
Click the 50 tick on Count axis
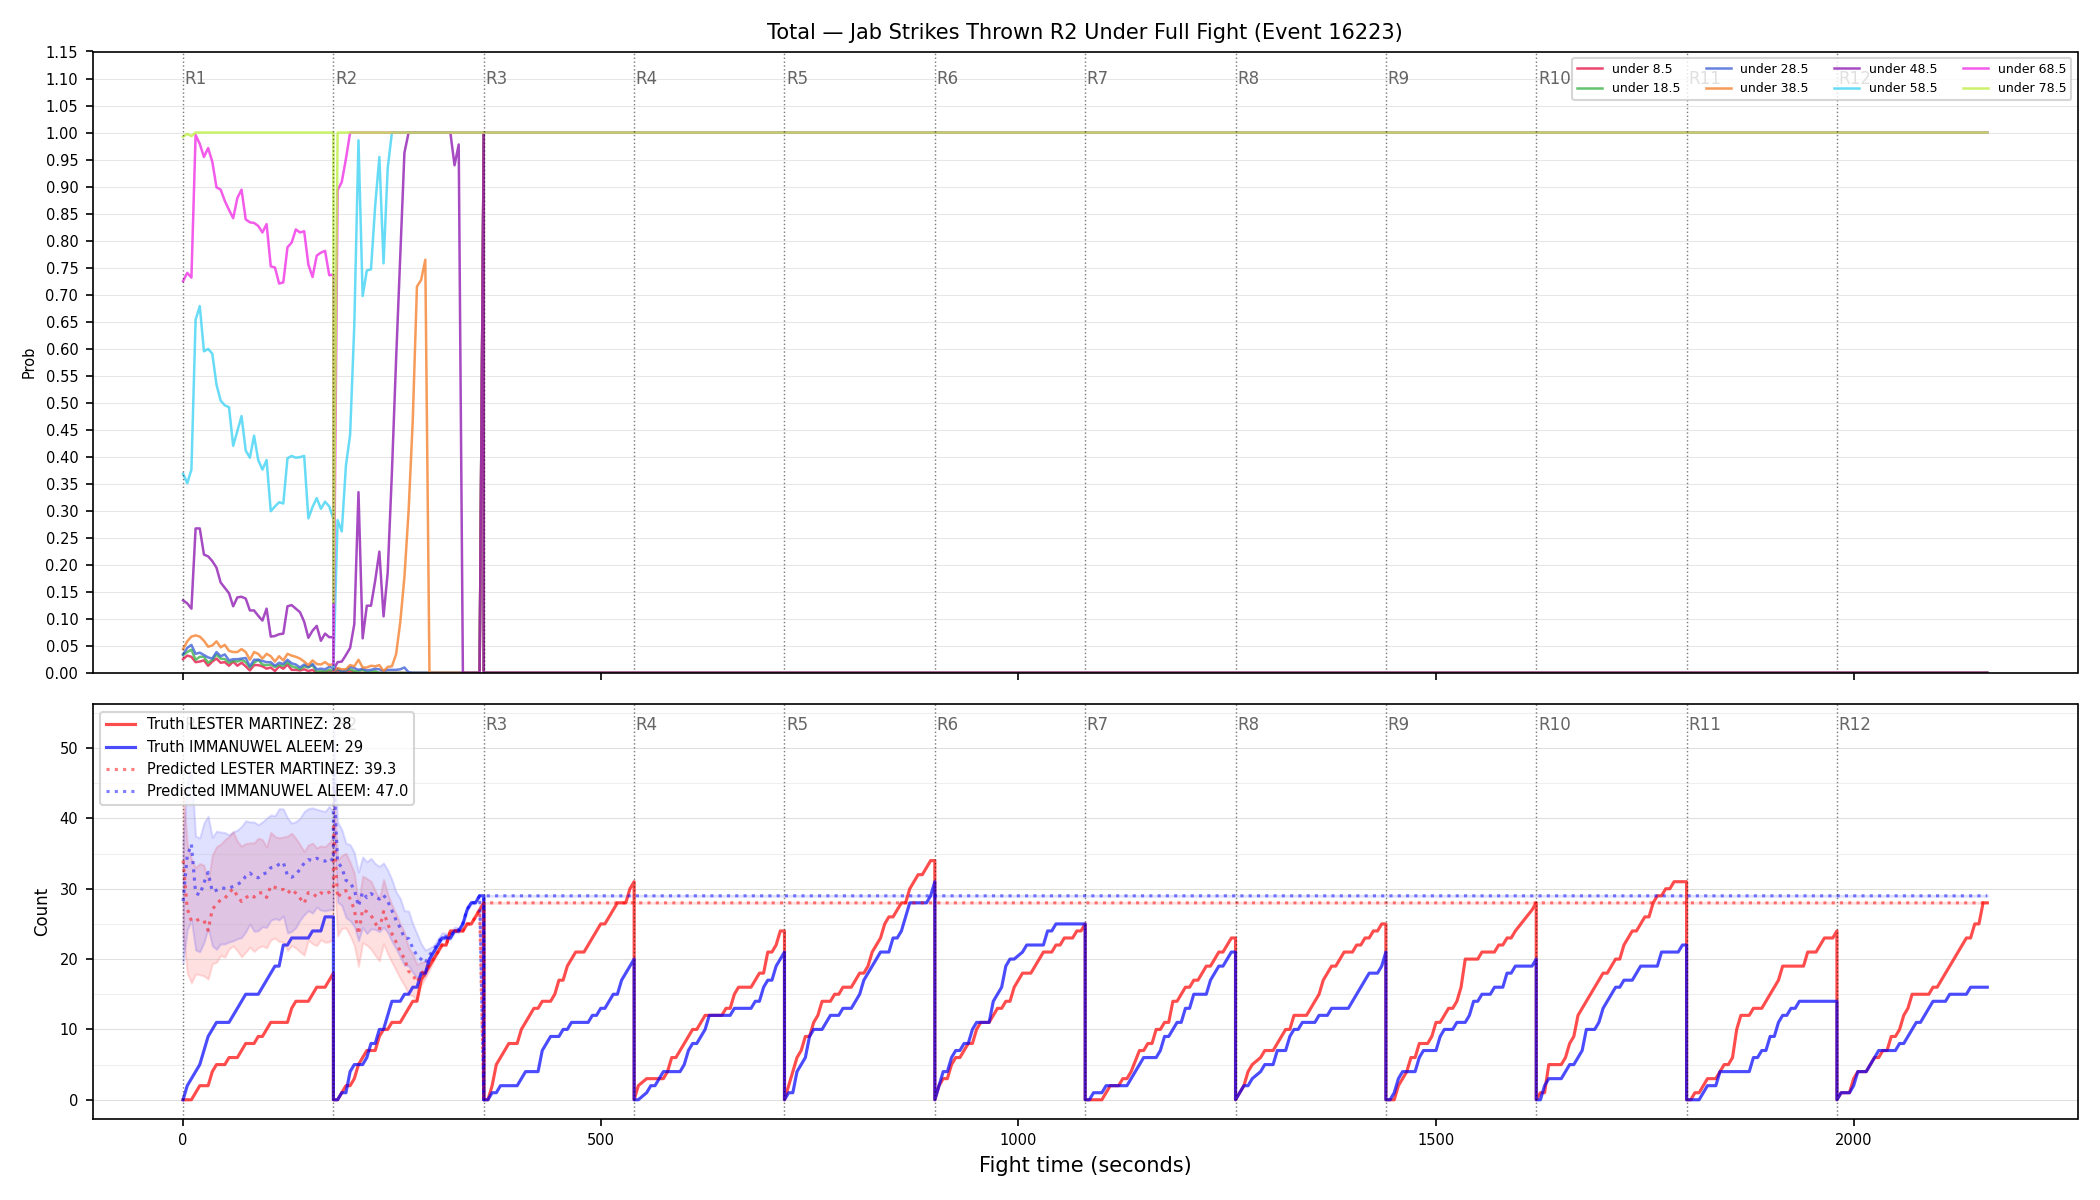[69, 748]
